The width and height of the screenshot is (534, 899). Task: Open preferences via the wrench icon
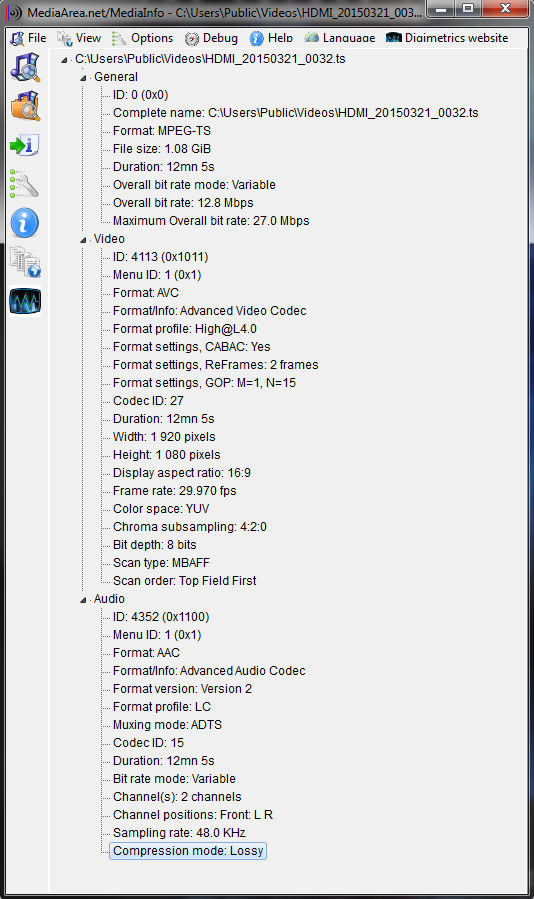click(x=25, y=183)
